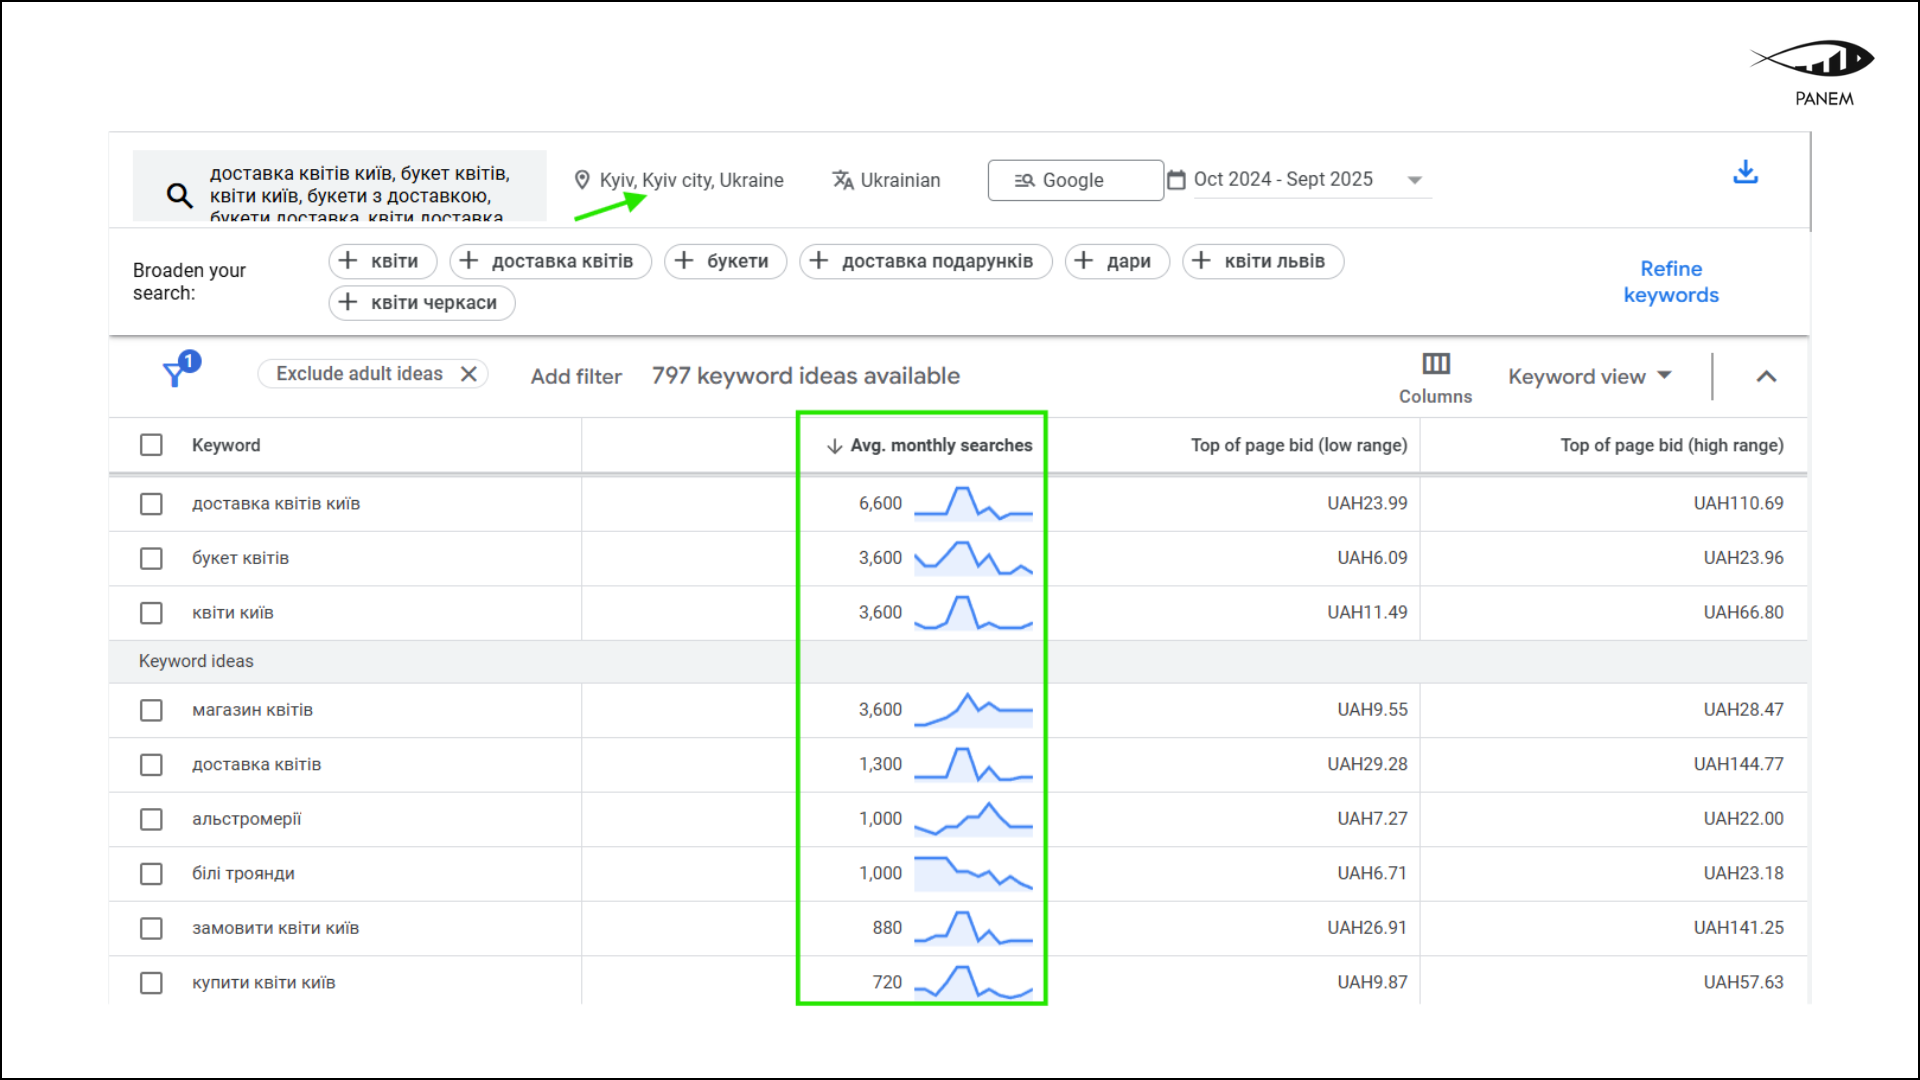1920x1080 pixels.
Task: Select the checkbox beside букет квітів
Action: point(151,558)
